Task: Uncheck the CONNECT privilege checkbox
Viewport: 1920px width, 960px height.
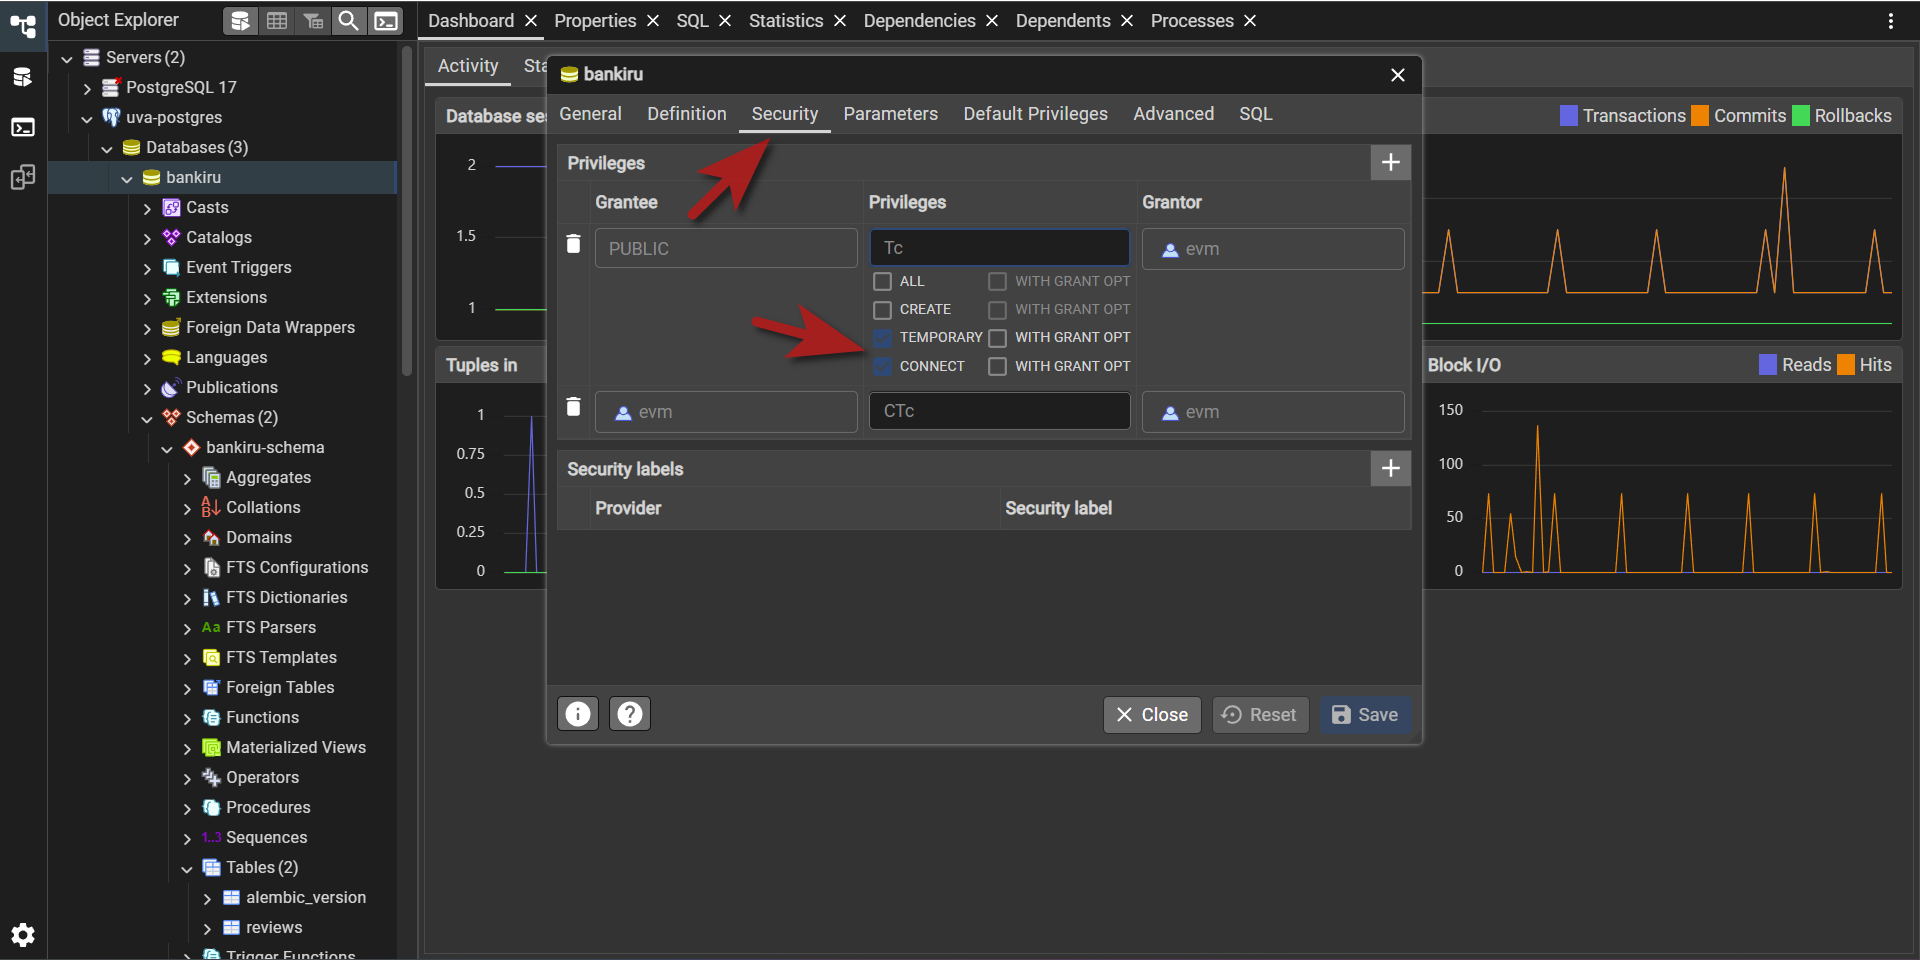Action: (x=882, y=367)
